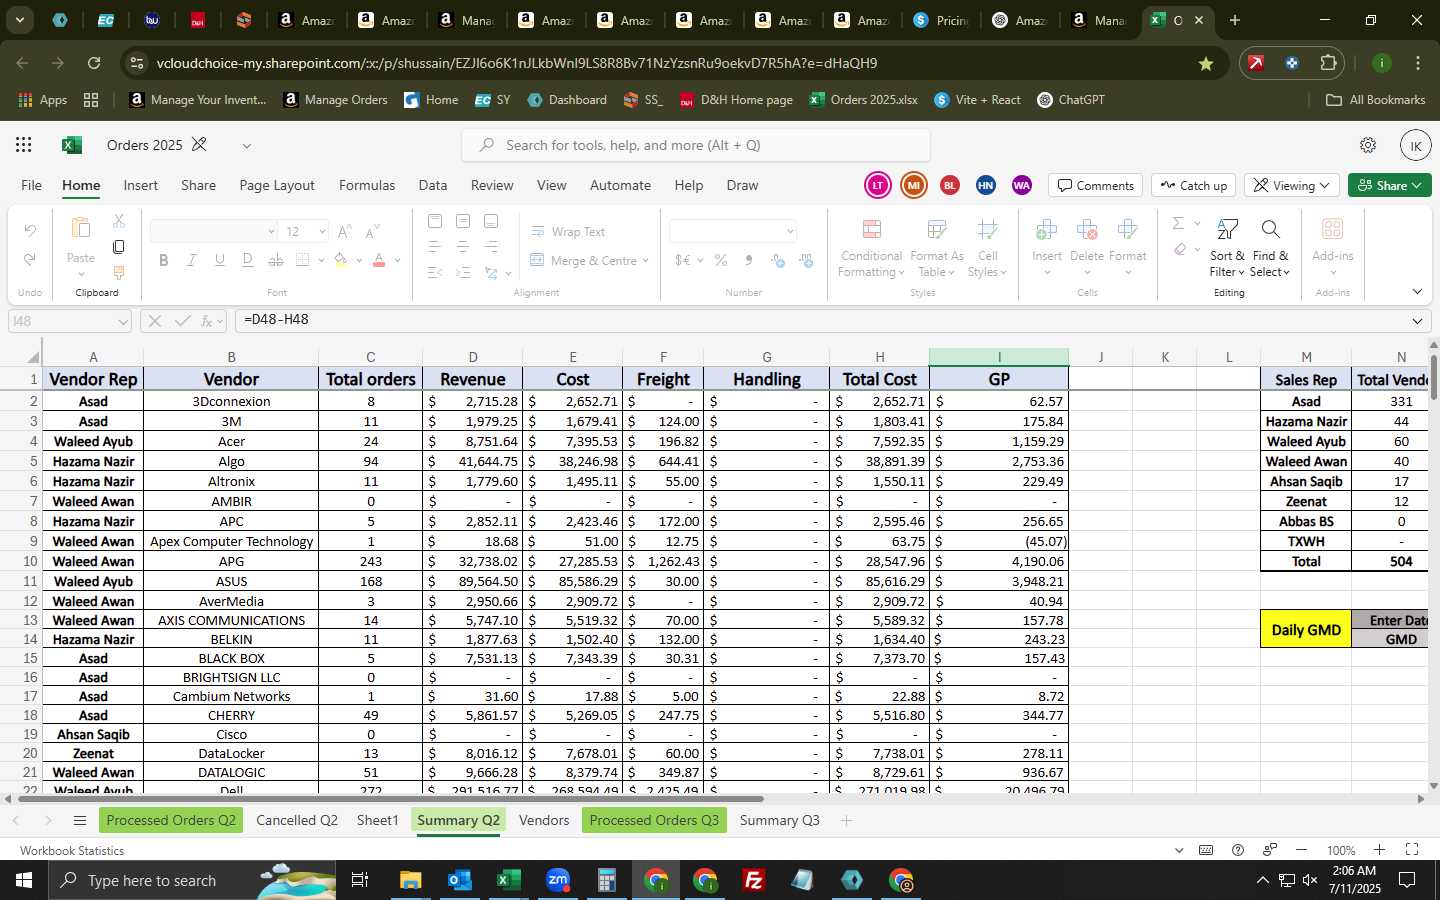Click the Catch up button
1440x900 pixels.
coord(1194,185)
